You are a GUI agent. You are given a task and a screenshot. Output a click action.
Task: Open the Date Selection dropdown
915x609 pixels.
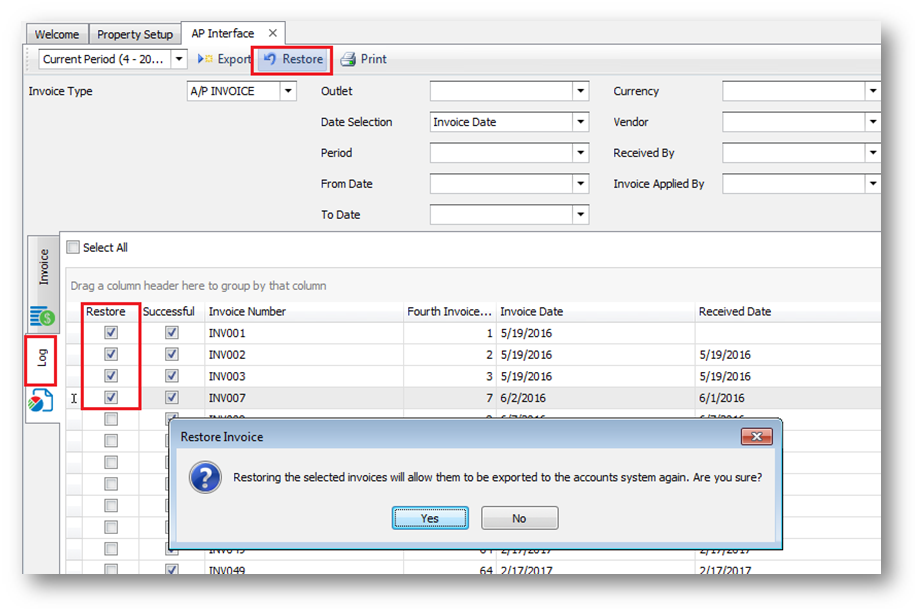(580, 122)
